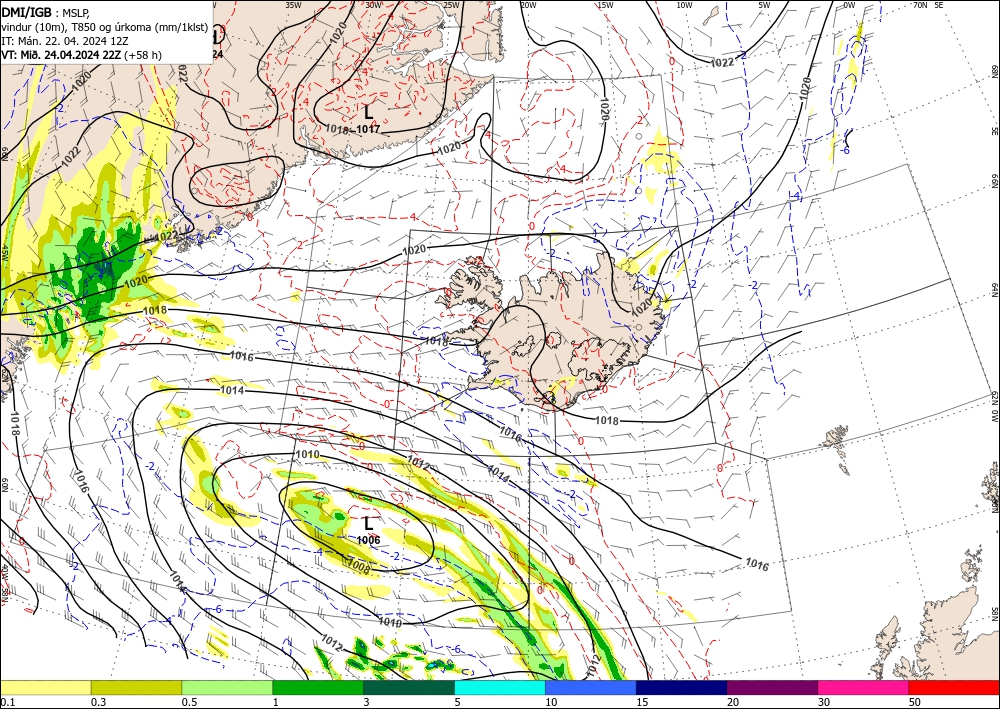The height and width of the screenshot is (709, 1000).
Task: Click the '30' legend value
Action: (x=824, y=702)
